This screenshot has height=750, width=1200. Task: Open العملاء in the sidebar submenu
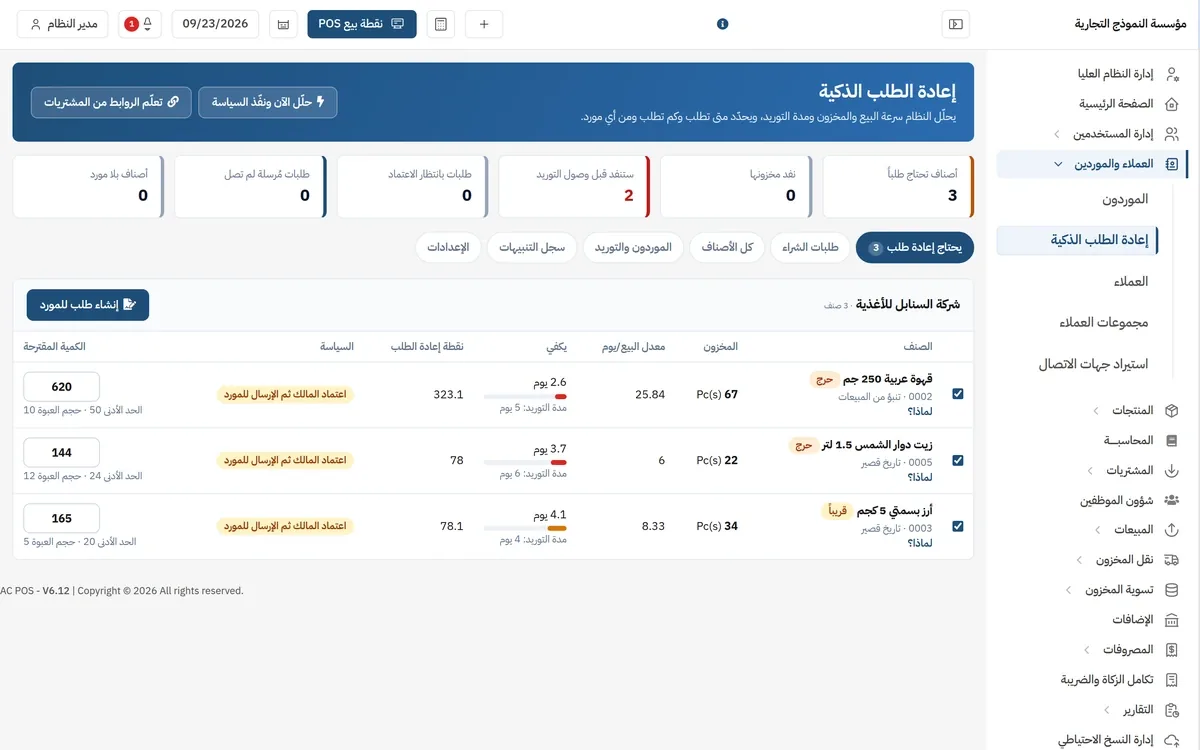click(x=1131, y=282)
